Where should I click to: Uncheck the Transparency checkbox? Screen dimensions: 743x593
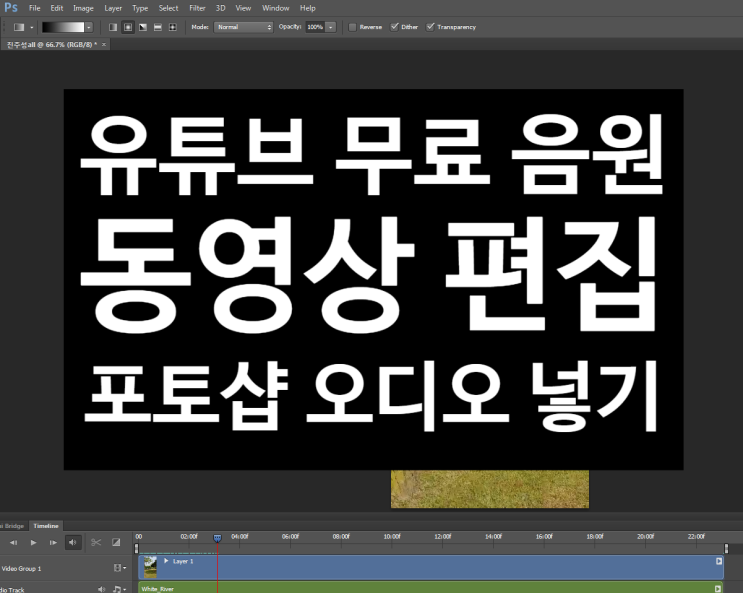[430, 27]
